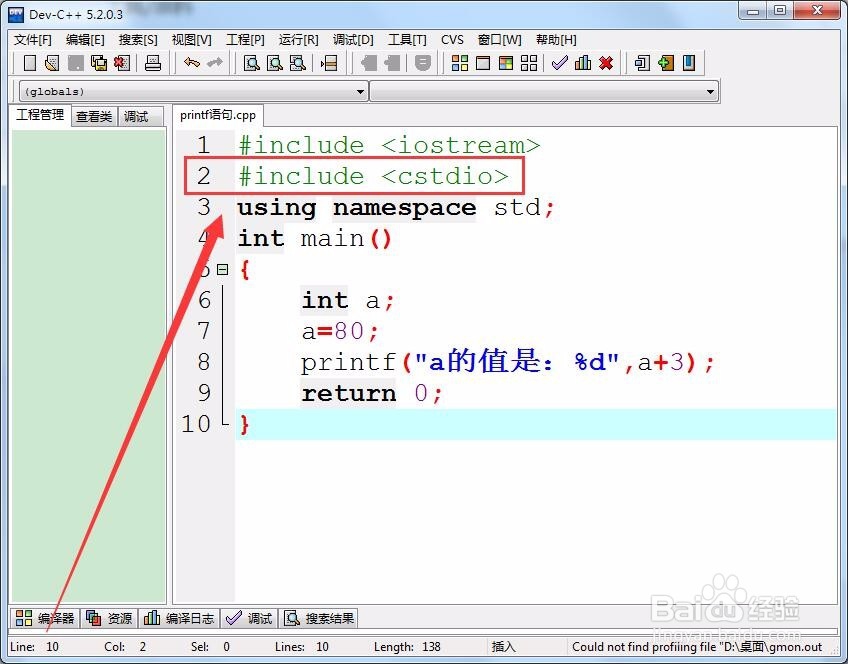848x664 pixels.
Task: Click the Redo arrow icon
Action: (215, 63)
